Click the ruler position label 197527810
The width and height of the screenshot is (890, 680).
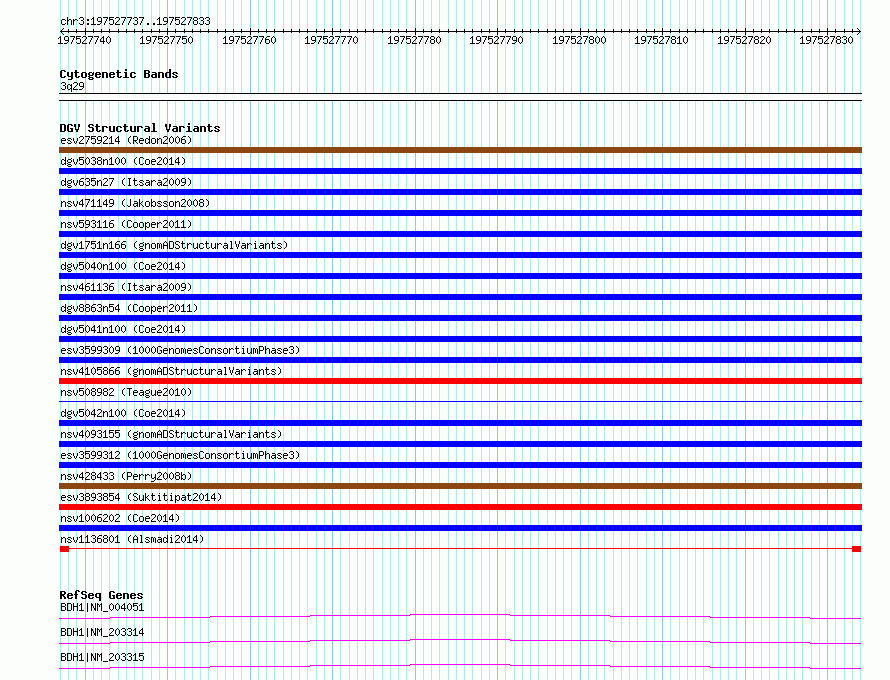pos(661,40)
